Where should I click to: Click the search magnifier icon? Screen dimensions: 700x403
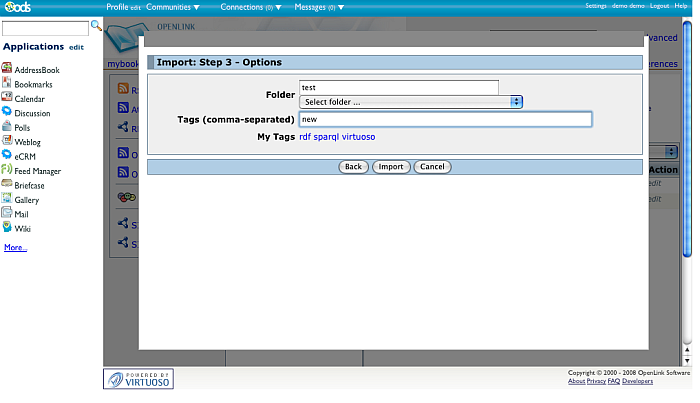coord(97,25)
